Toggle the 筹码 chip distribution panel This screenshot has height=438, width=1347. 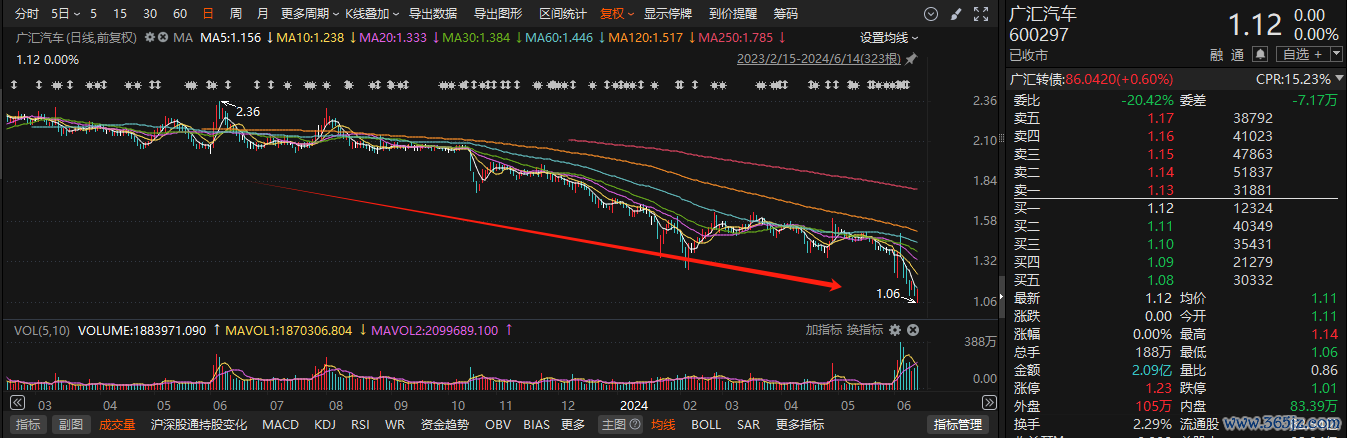(x=786, y=14)
